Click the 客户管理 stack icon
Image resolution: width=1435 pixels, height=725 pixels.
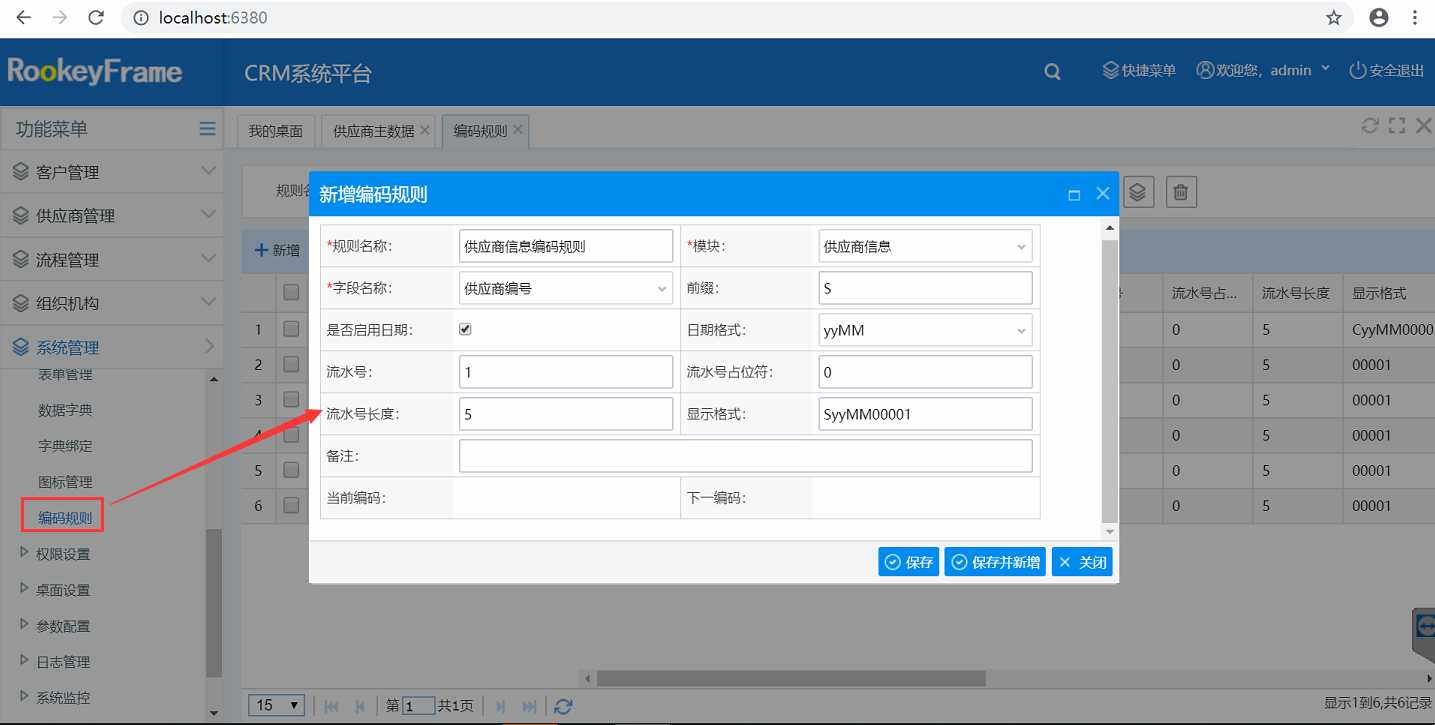coord(21,172)
